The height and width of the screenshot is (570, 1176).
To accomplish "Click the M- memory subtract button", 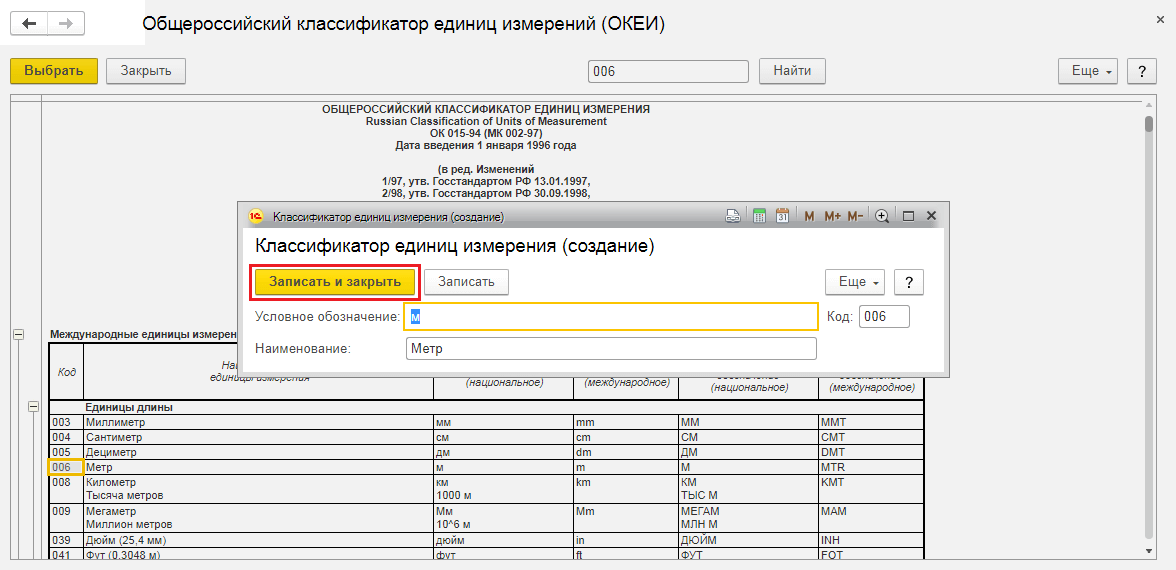I will 856,216.
